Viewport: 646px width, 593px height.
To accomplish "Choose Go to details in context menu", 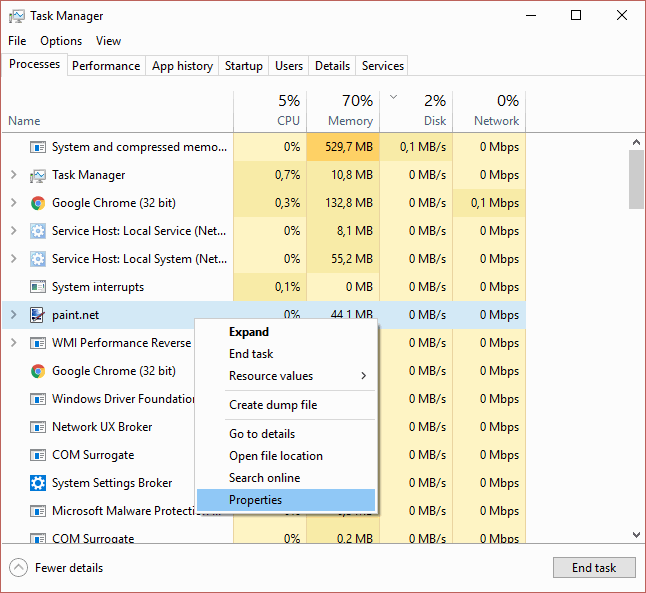I will [x=286, y=434].
